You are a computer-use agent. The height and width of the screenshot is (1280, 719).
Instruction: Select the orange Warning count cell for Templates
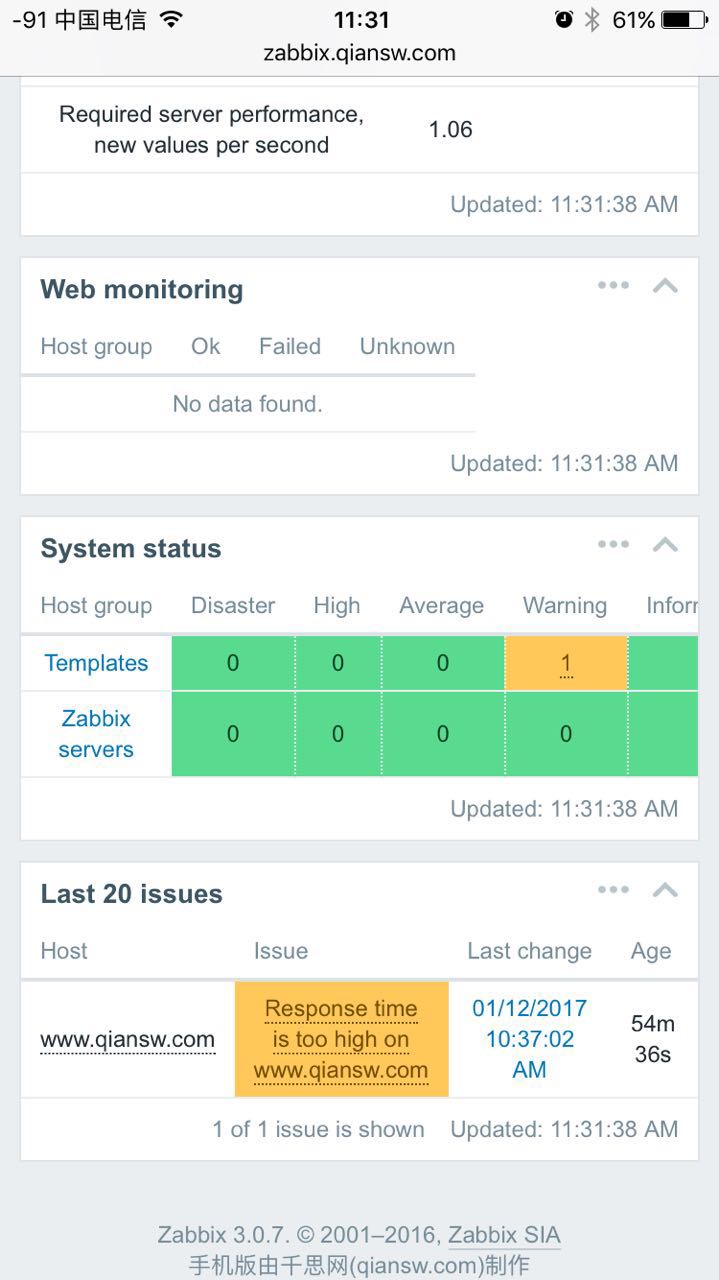[x=566, y=663]
